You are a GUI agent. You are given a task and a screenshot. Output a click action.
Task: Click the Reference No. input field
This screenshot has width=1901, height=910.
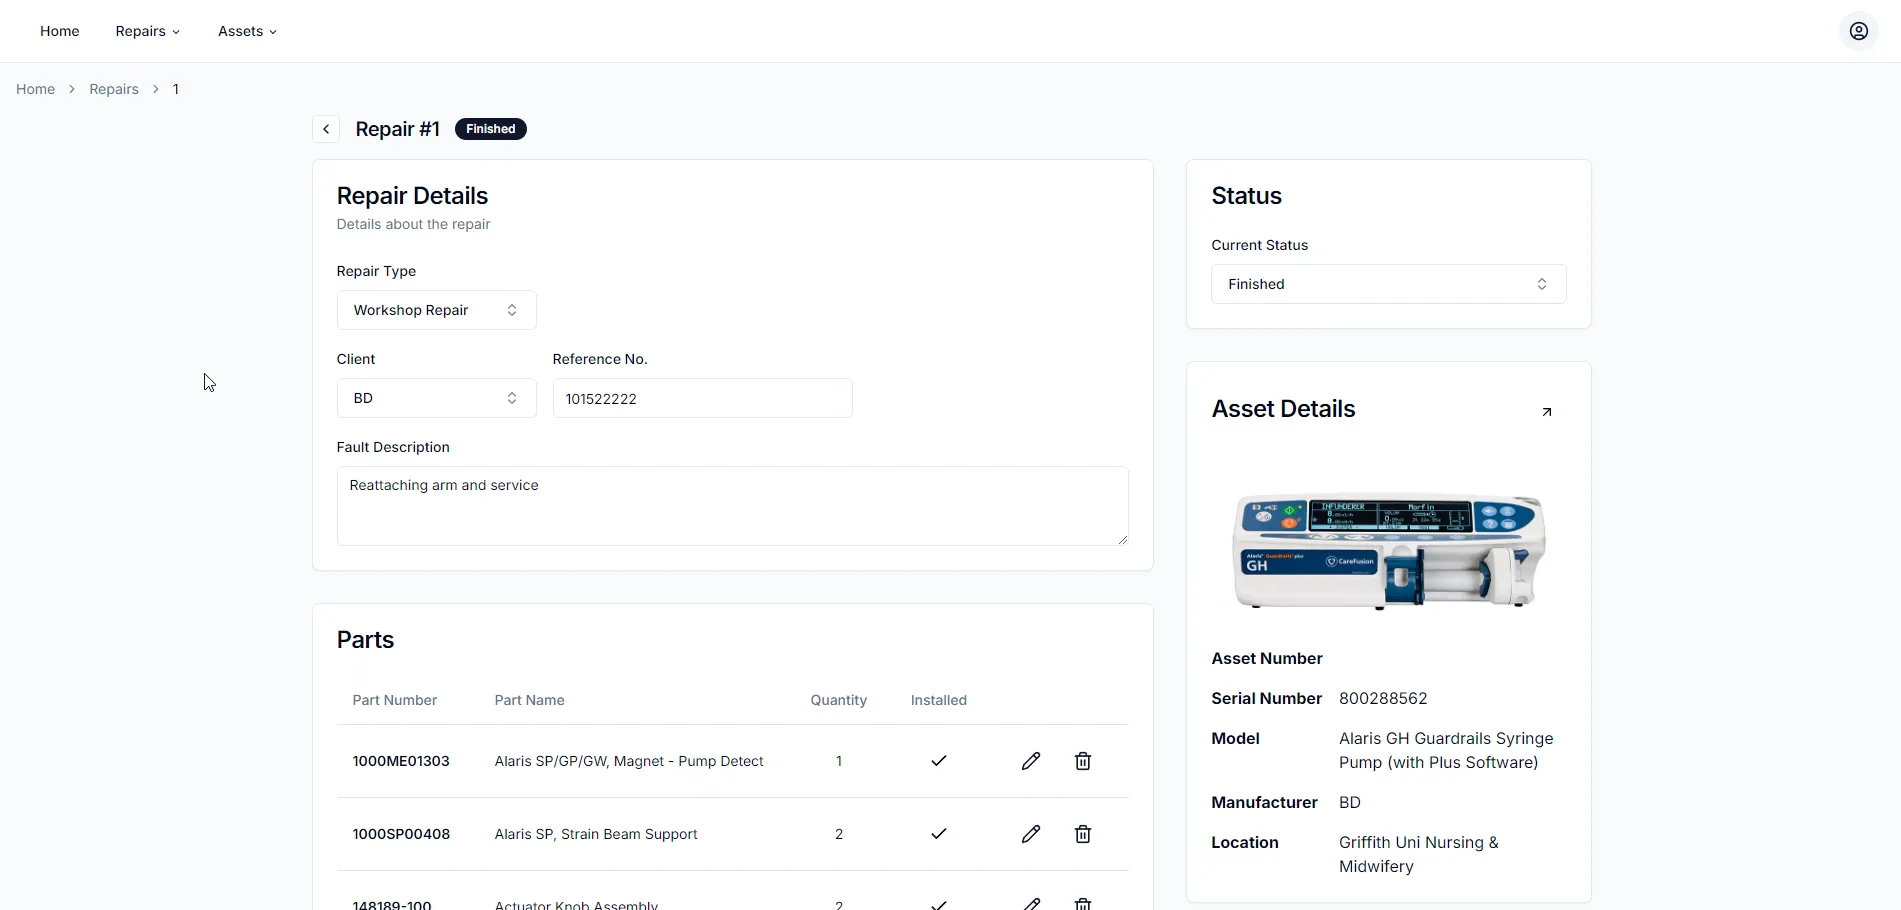click(x=702, y=398)
